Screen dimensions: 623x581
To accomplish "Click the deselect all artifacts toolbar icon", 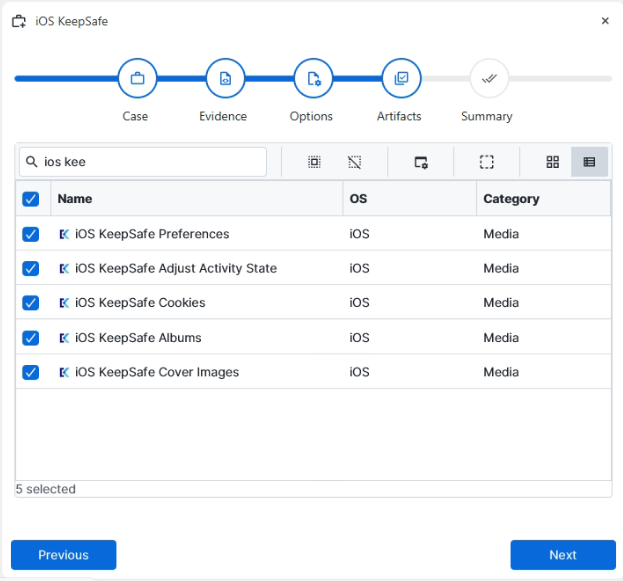I will point(354,162).
